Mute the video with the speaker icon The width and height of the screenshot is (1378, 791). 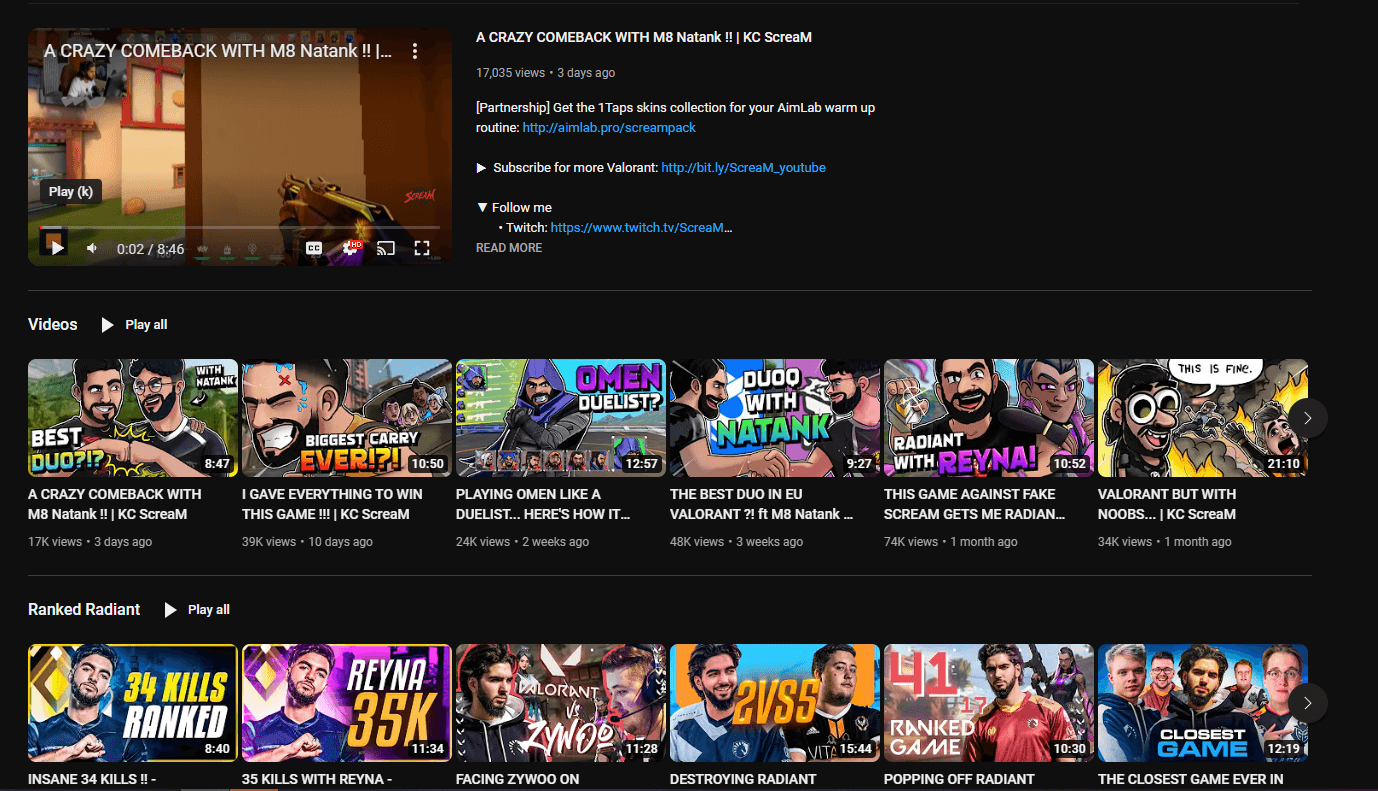92,248
